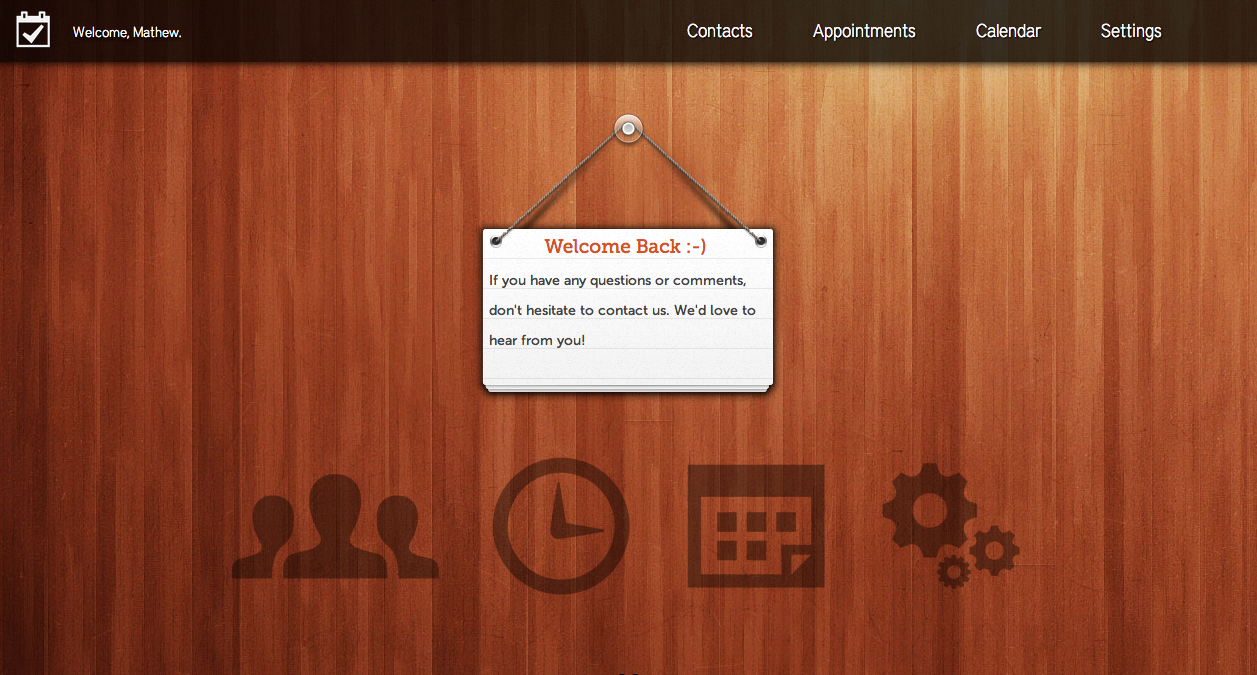Viewport: 1257px width, 675px height.
Task: Click the "Welcome Back :-)" note heading
Action: point(626,246)
